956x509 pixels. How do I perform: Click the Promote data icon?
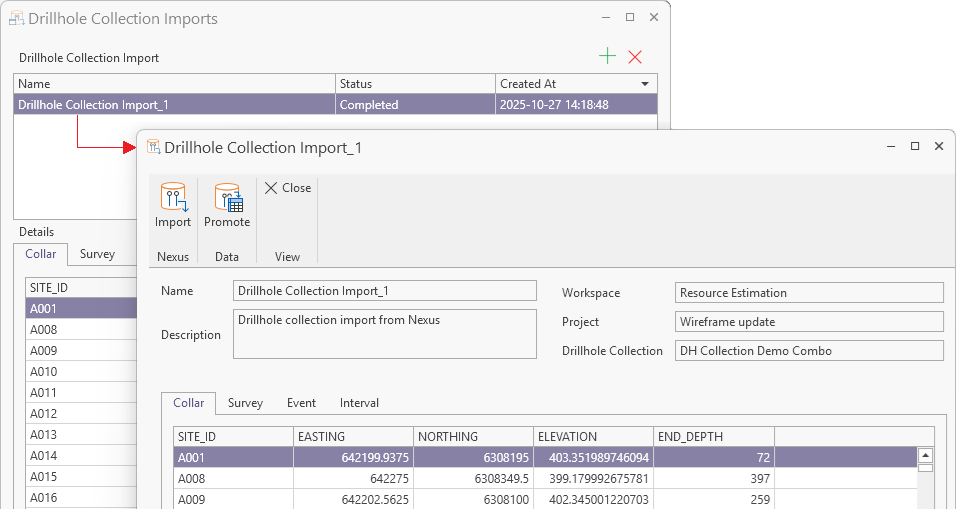[x=227, y=198]
